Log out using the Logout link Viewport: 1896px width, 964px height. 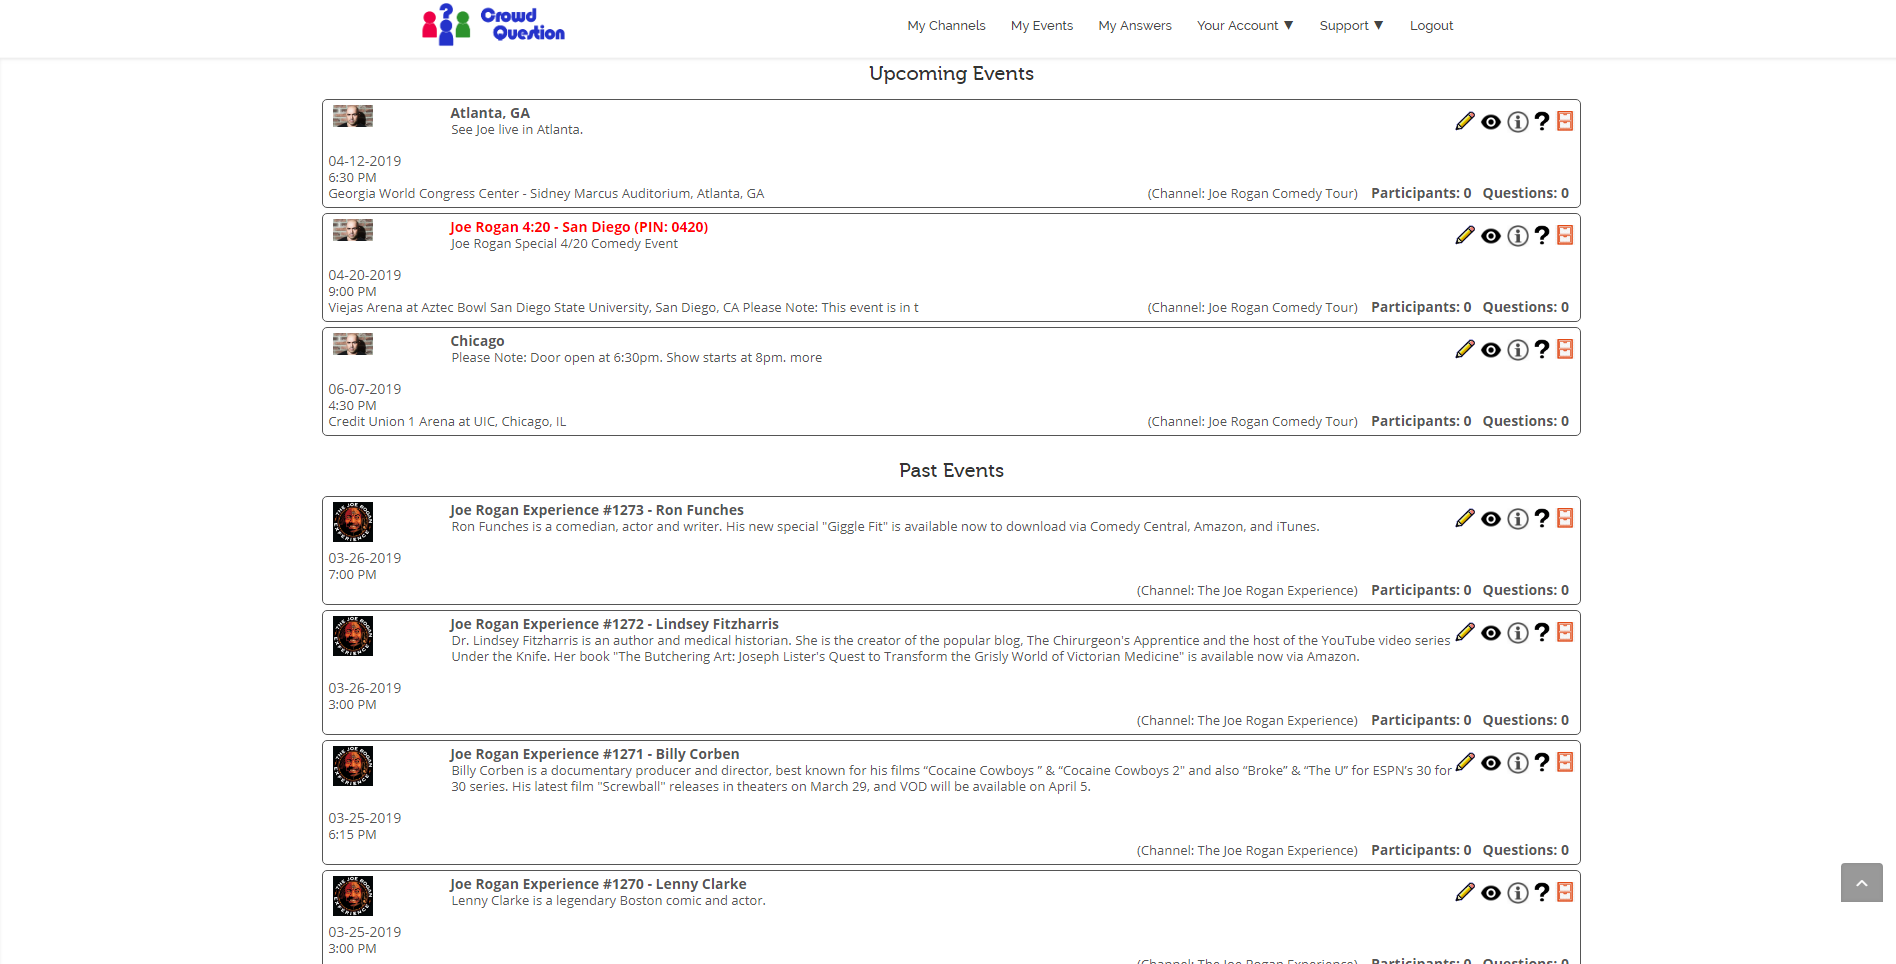[x=1431, y=25]
